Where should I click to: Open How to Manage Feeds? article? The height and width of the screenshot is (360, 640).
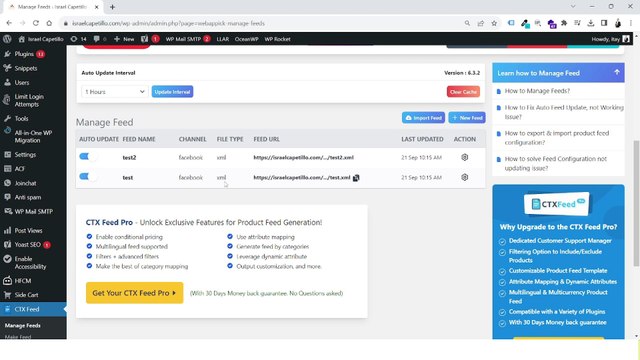coord(537,91)
